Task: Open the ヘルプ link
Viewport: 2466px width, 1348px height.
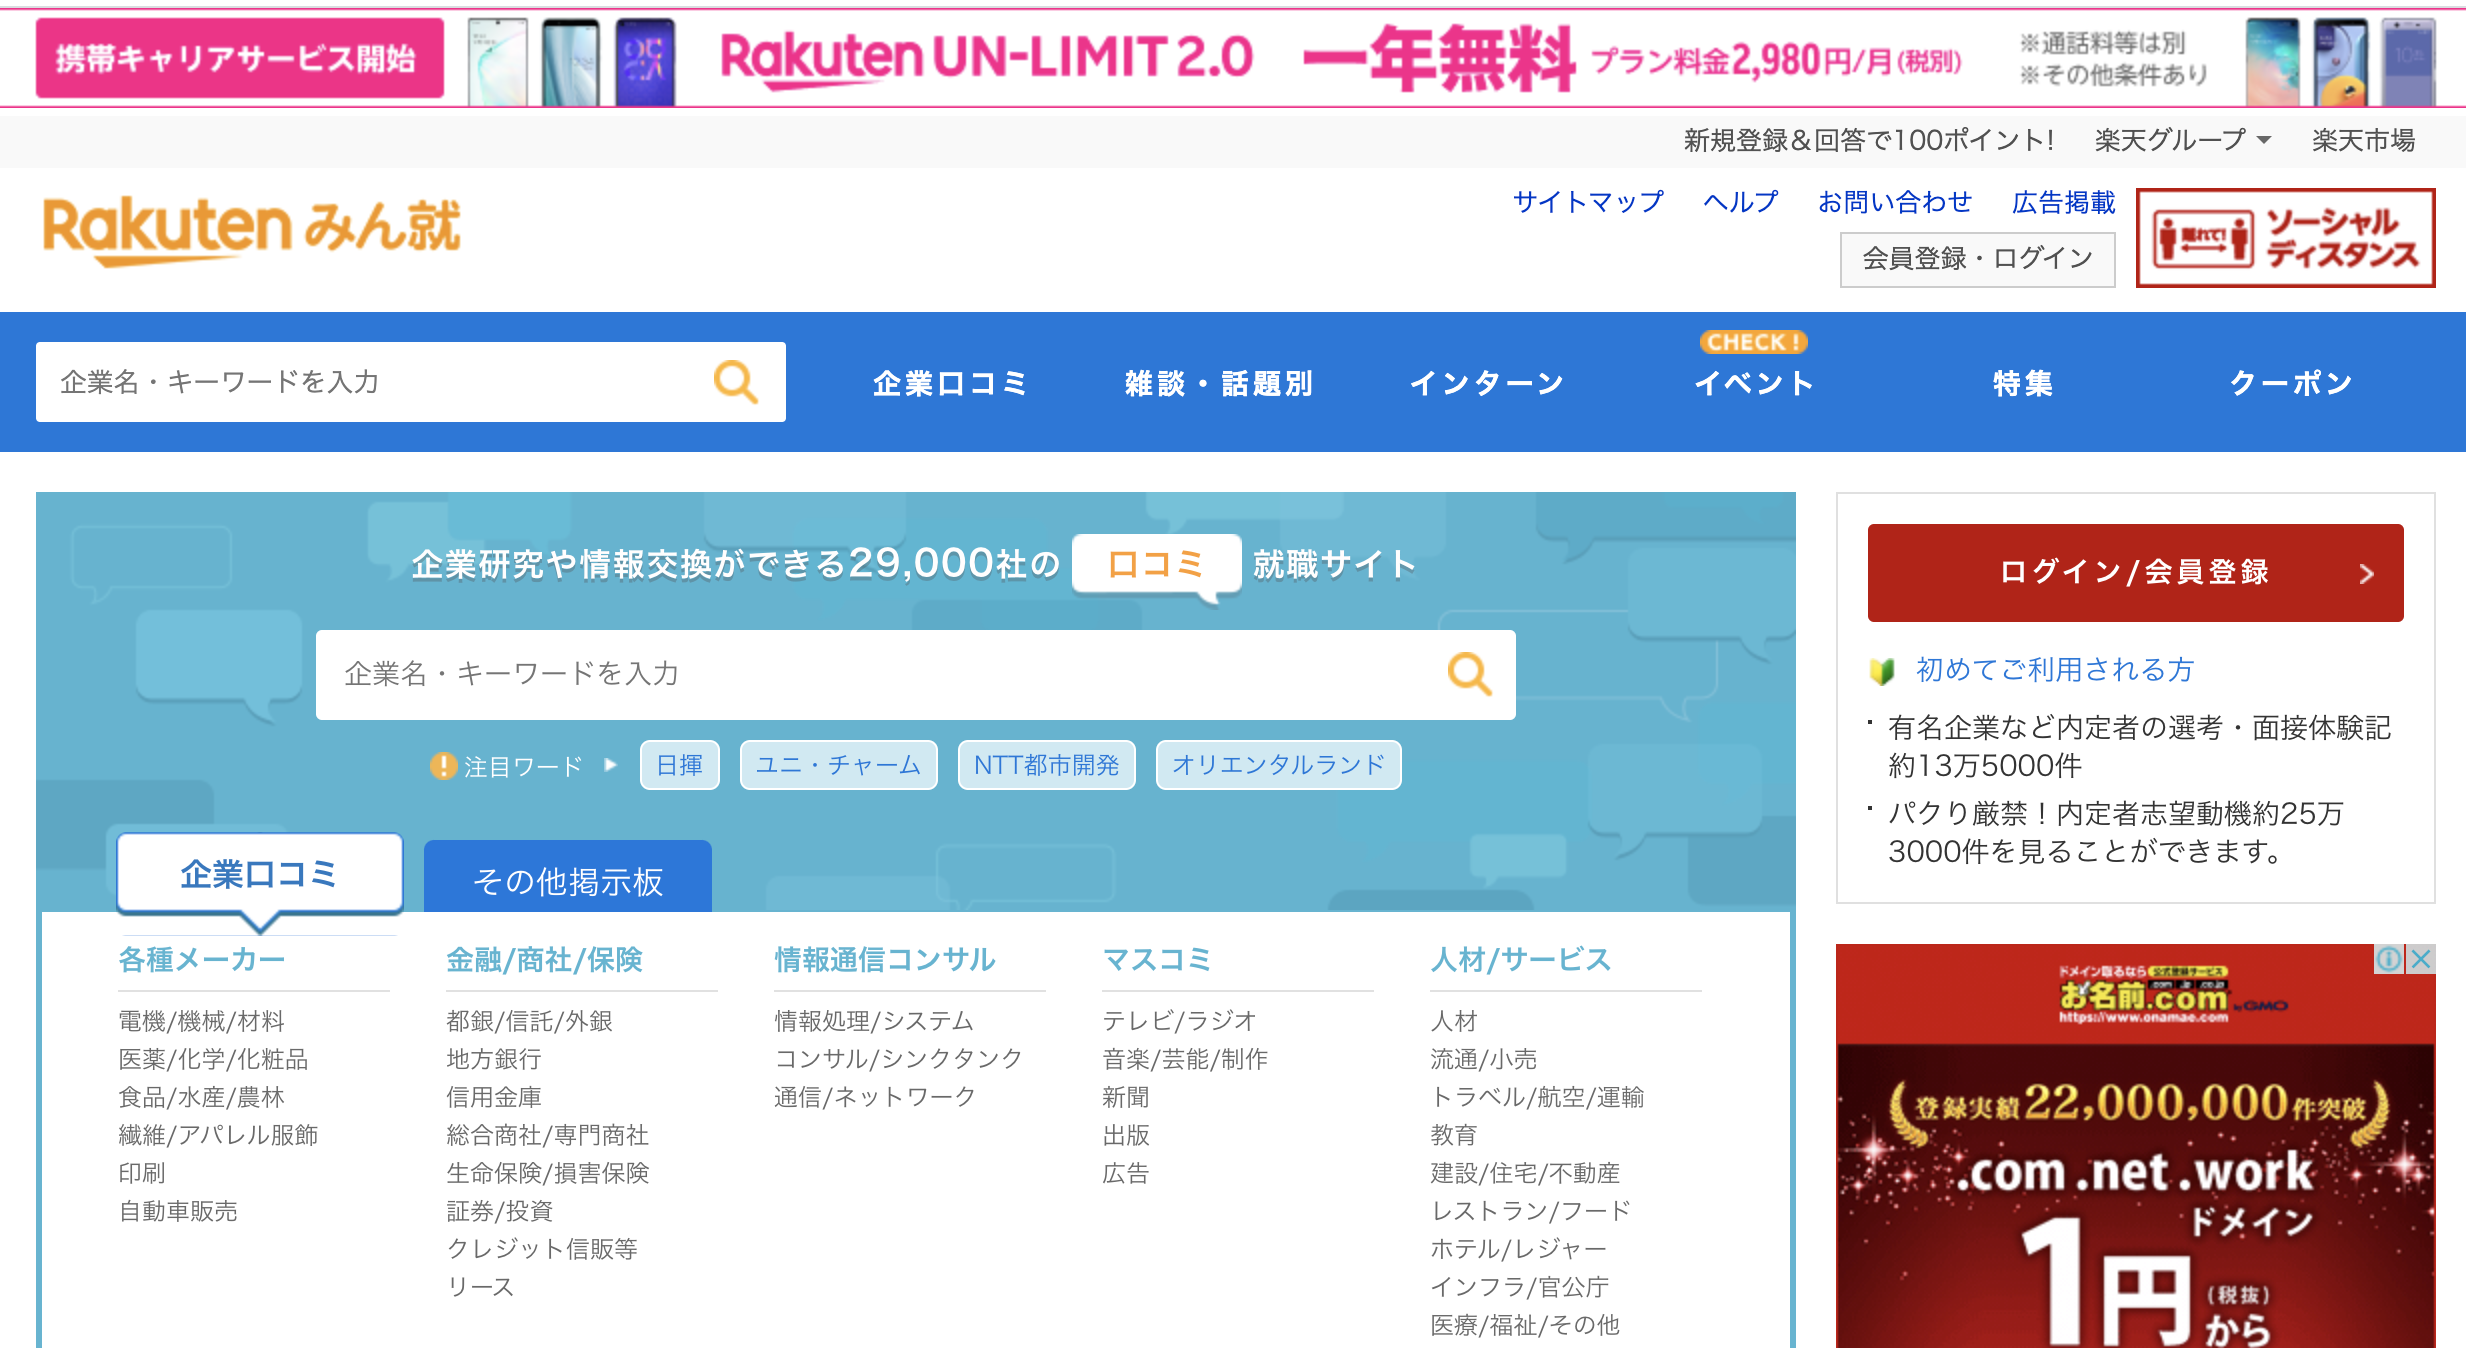Action: coord(1741,202)
